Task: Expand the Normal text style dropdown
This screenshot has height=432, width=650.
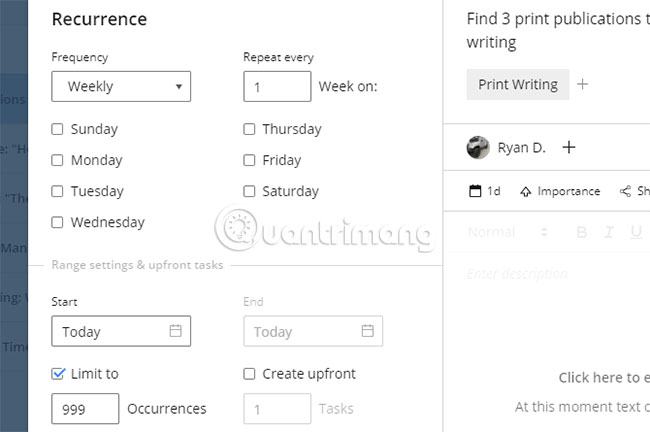Action: [x=508, y=232]
